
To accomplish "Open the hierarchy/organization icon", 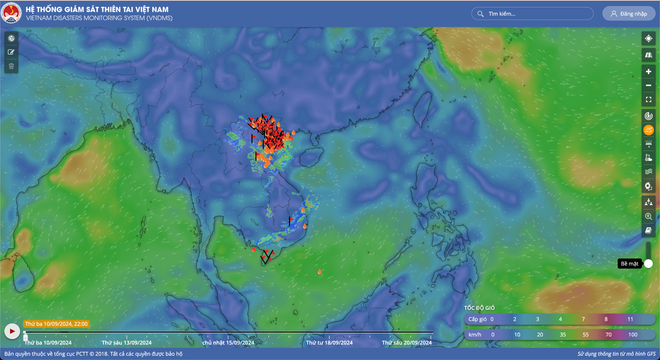I will (648, 202).
